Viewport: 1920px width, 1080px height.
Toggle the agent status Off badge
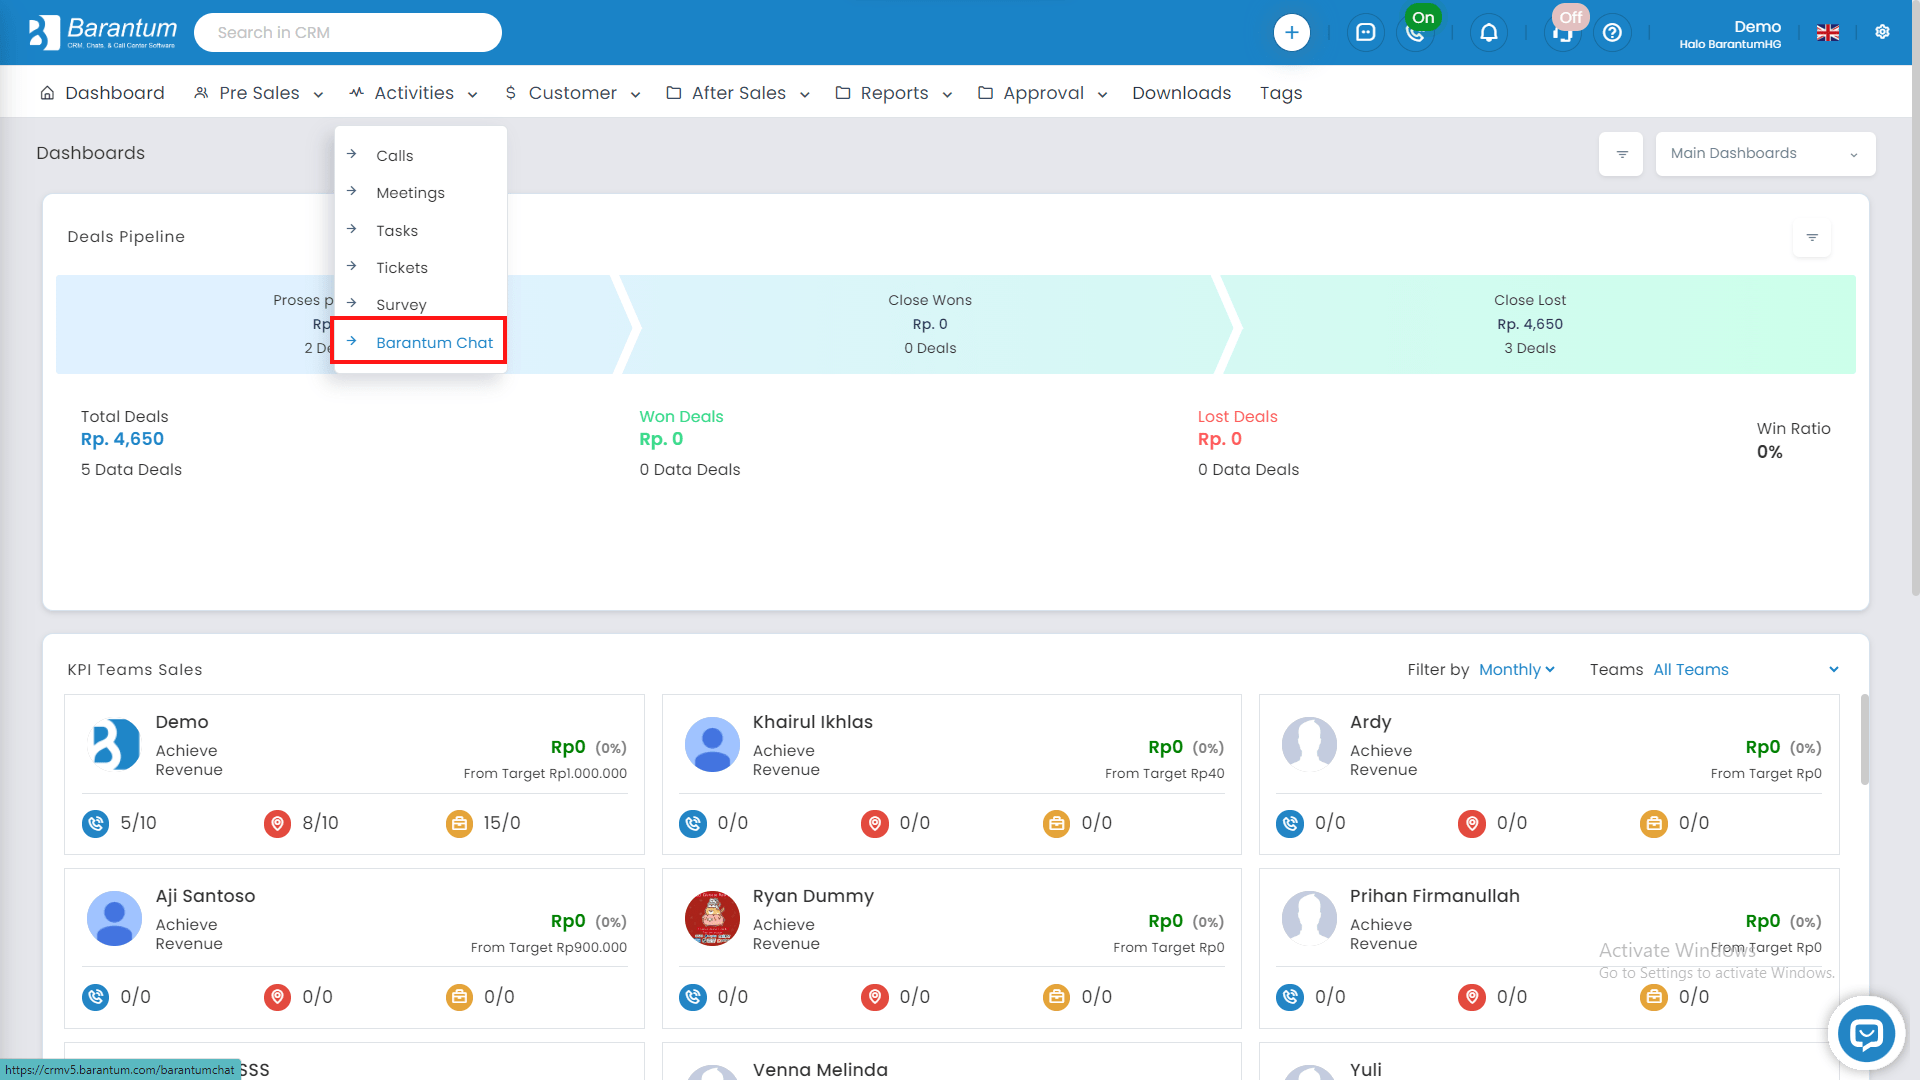point(1571,17)
